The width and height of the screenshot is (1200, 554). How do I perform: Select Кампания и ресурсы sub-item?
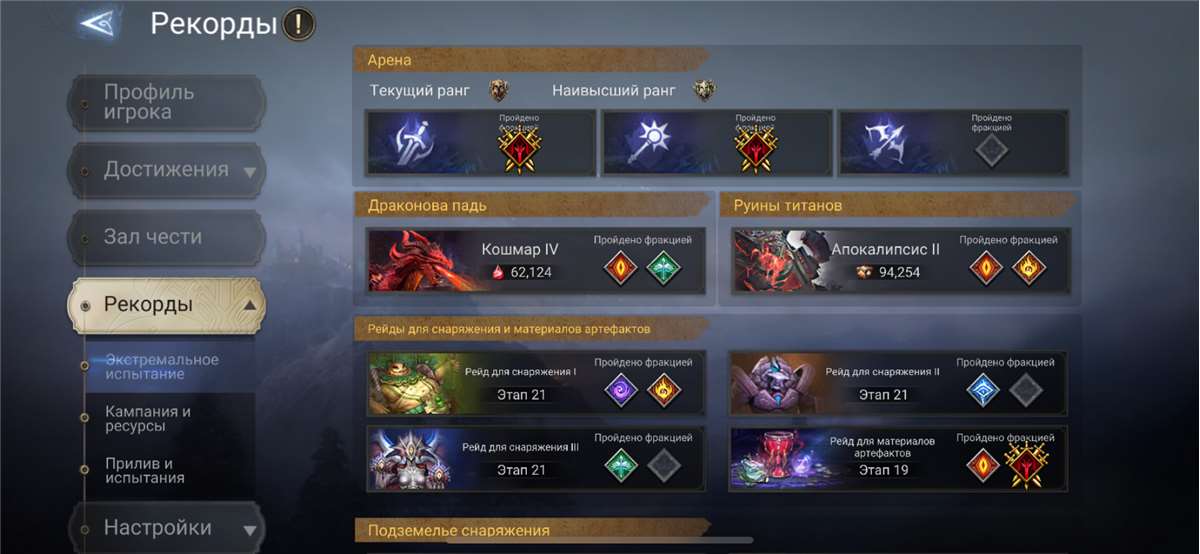150,419
